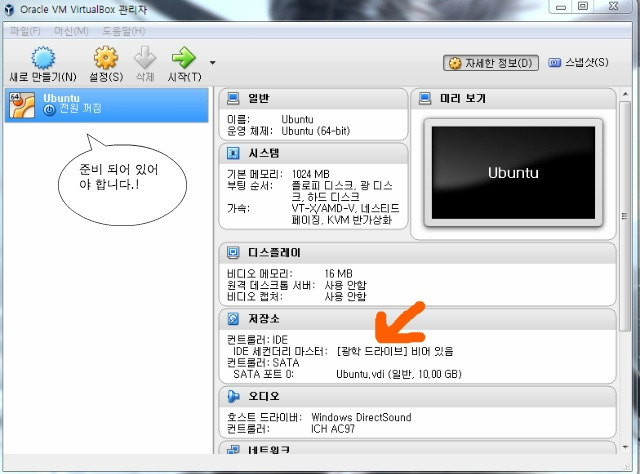Click the 미리 보기 preview monitor icon
This screenshot has width=640, height=474.
pos(425,98)
